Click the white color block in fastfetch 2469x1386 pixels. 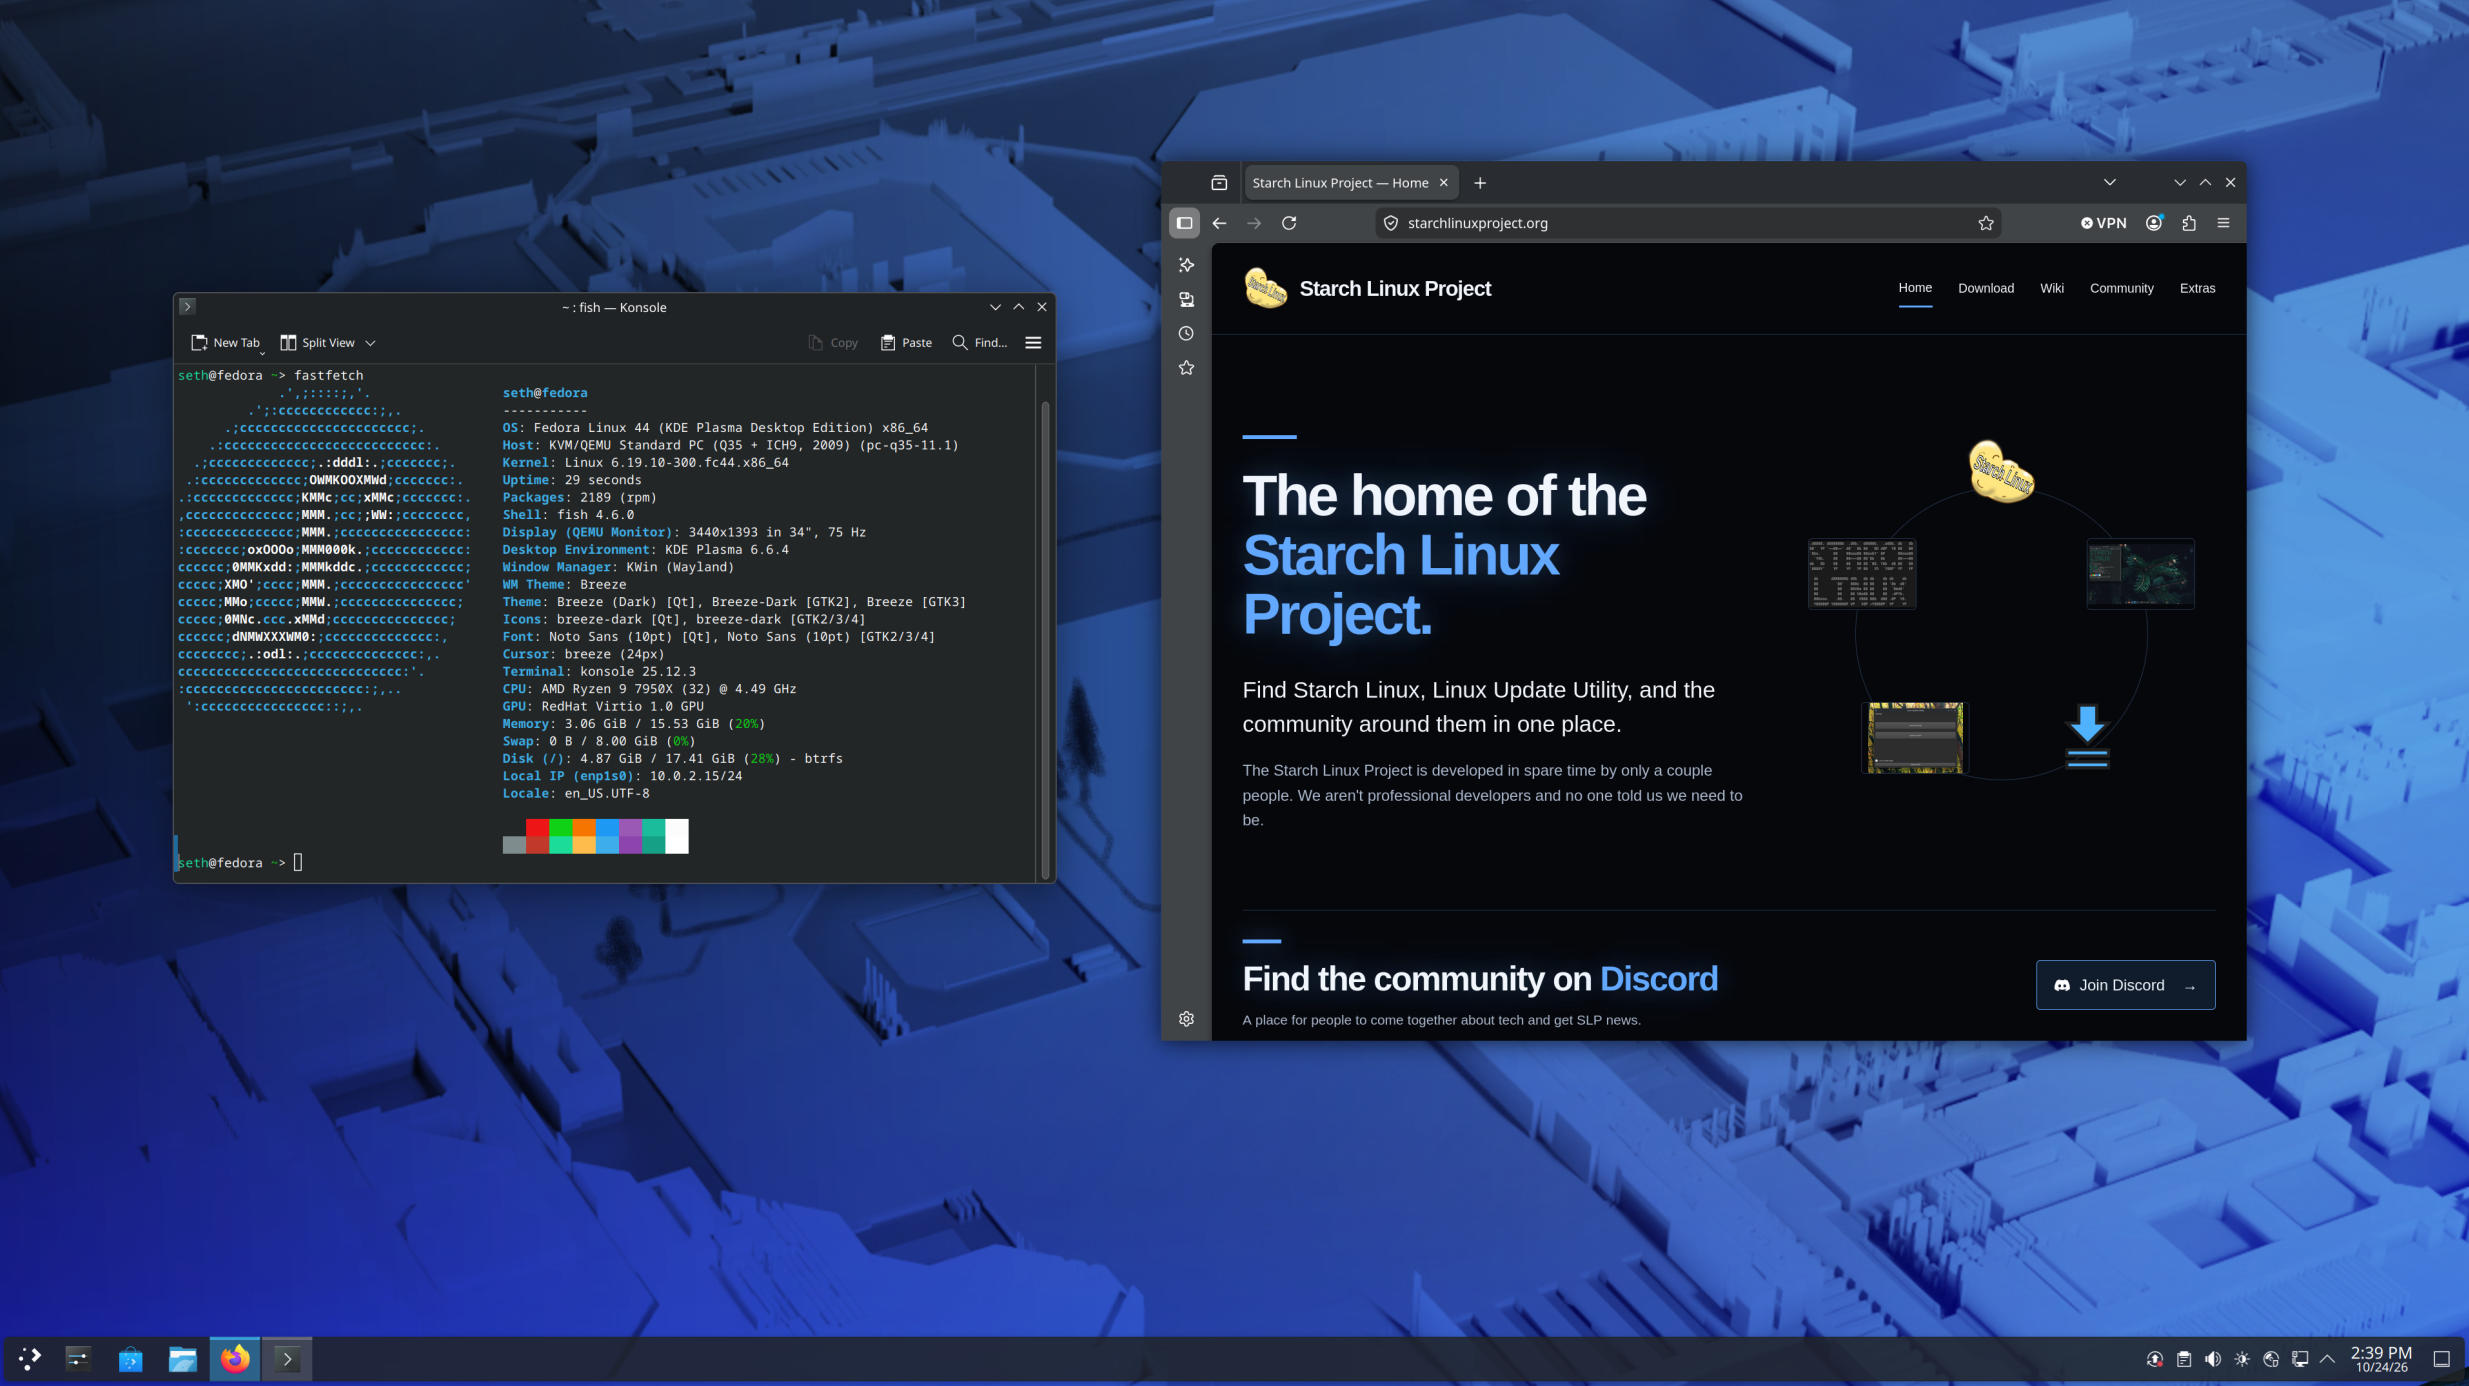click(677, 836)
